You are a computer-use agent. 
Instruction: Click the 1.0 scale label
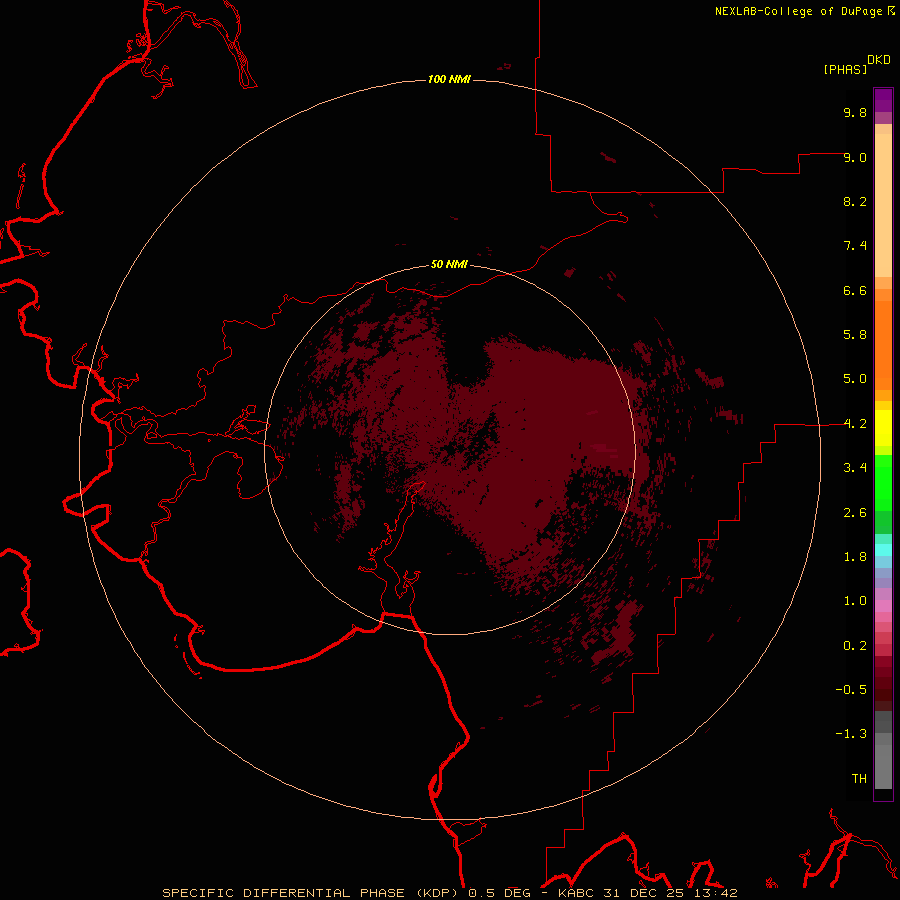pos(855,601)
